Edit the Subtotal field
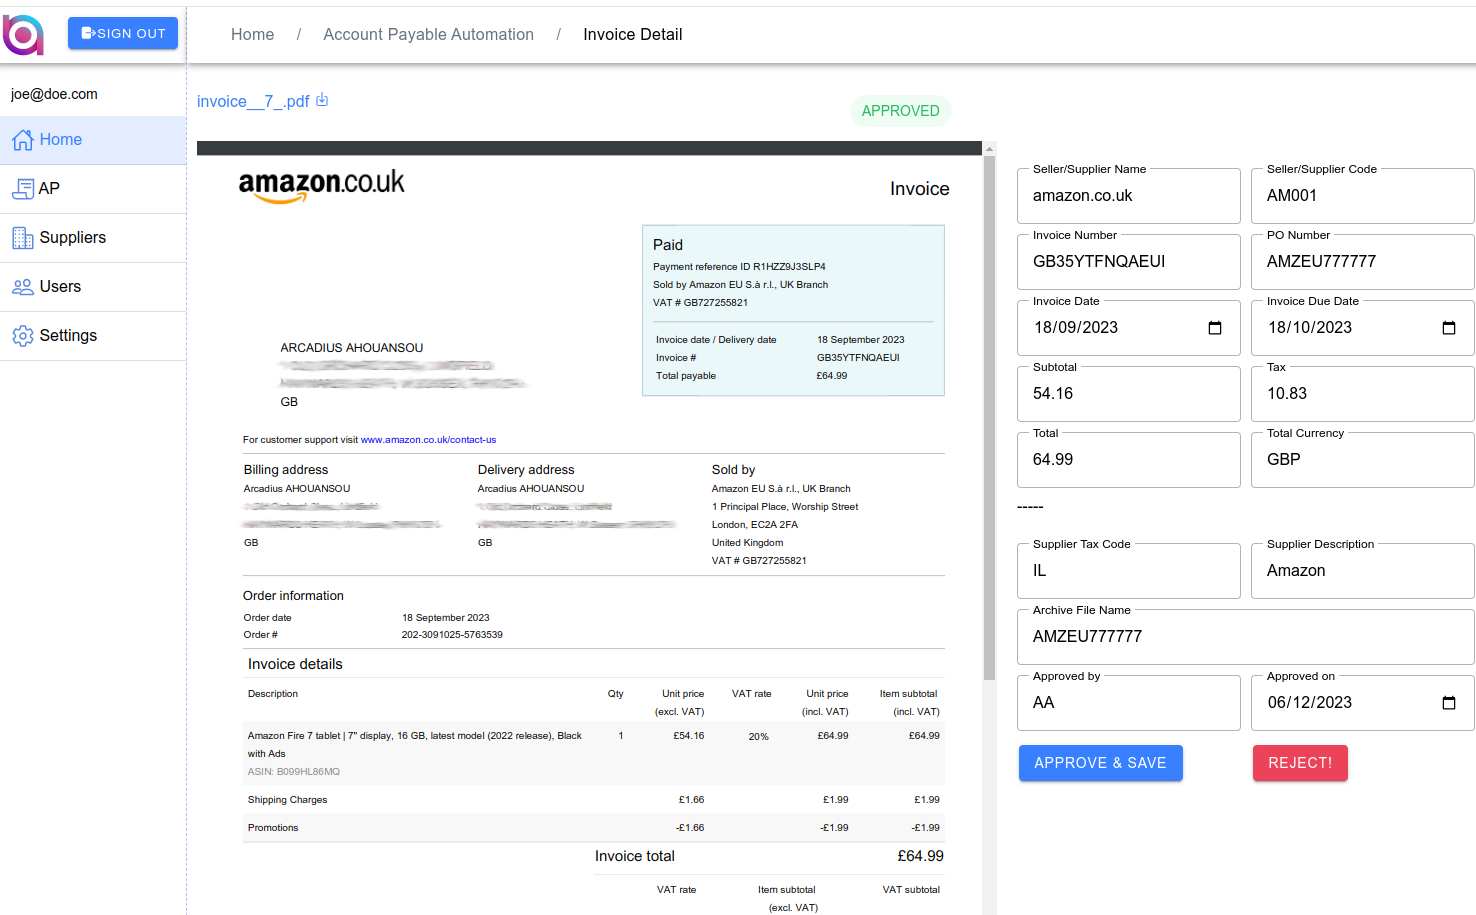1476x915 pixels. click(x=1129, y=394)
